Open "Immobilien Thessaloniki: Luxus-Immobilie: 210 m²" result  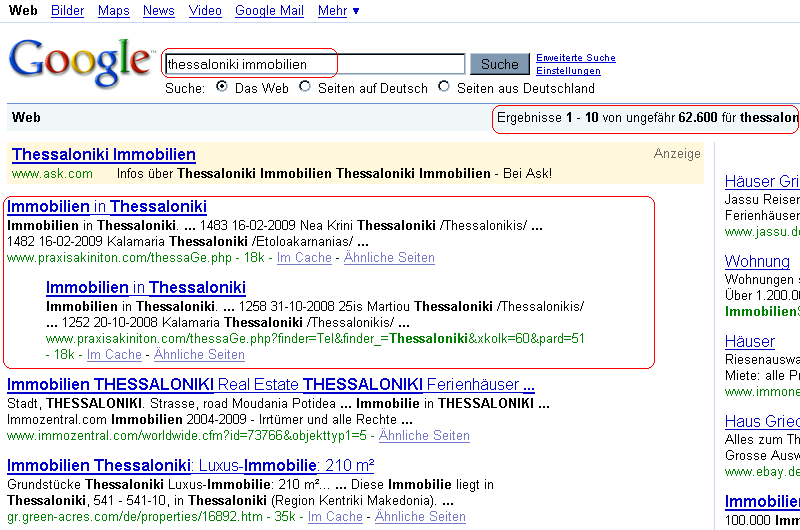coord(191,465)
